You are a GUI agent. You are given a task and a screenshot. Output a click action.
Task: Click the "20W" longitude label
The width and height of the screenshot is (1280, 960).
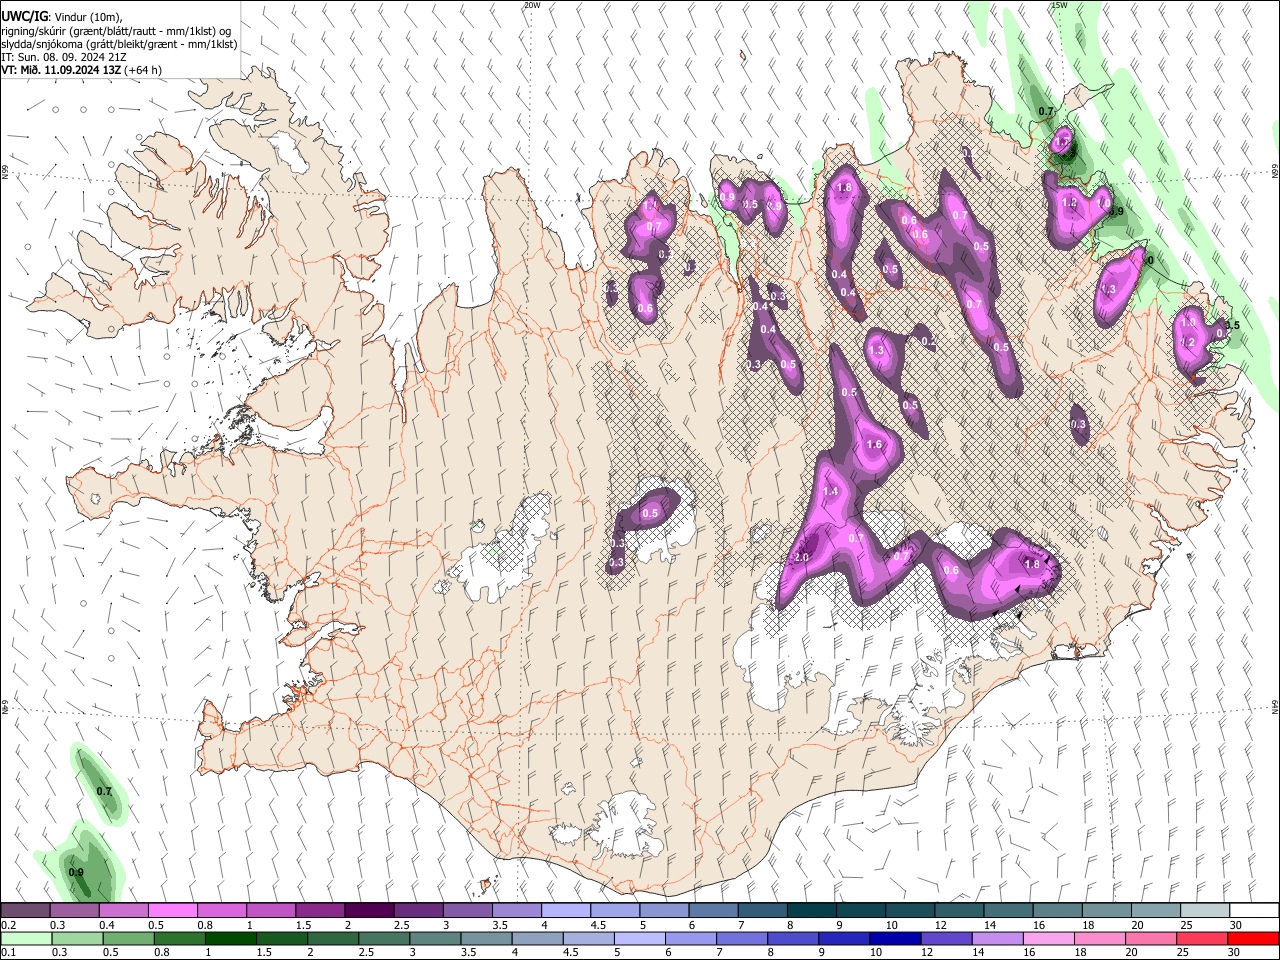tap(532, 5)
